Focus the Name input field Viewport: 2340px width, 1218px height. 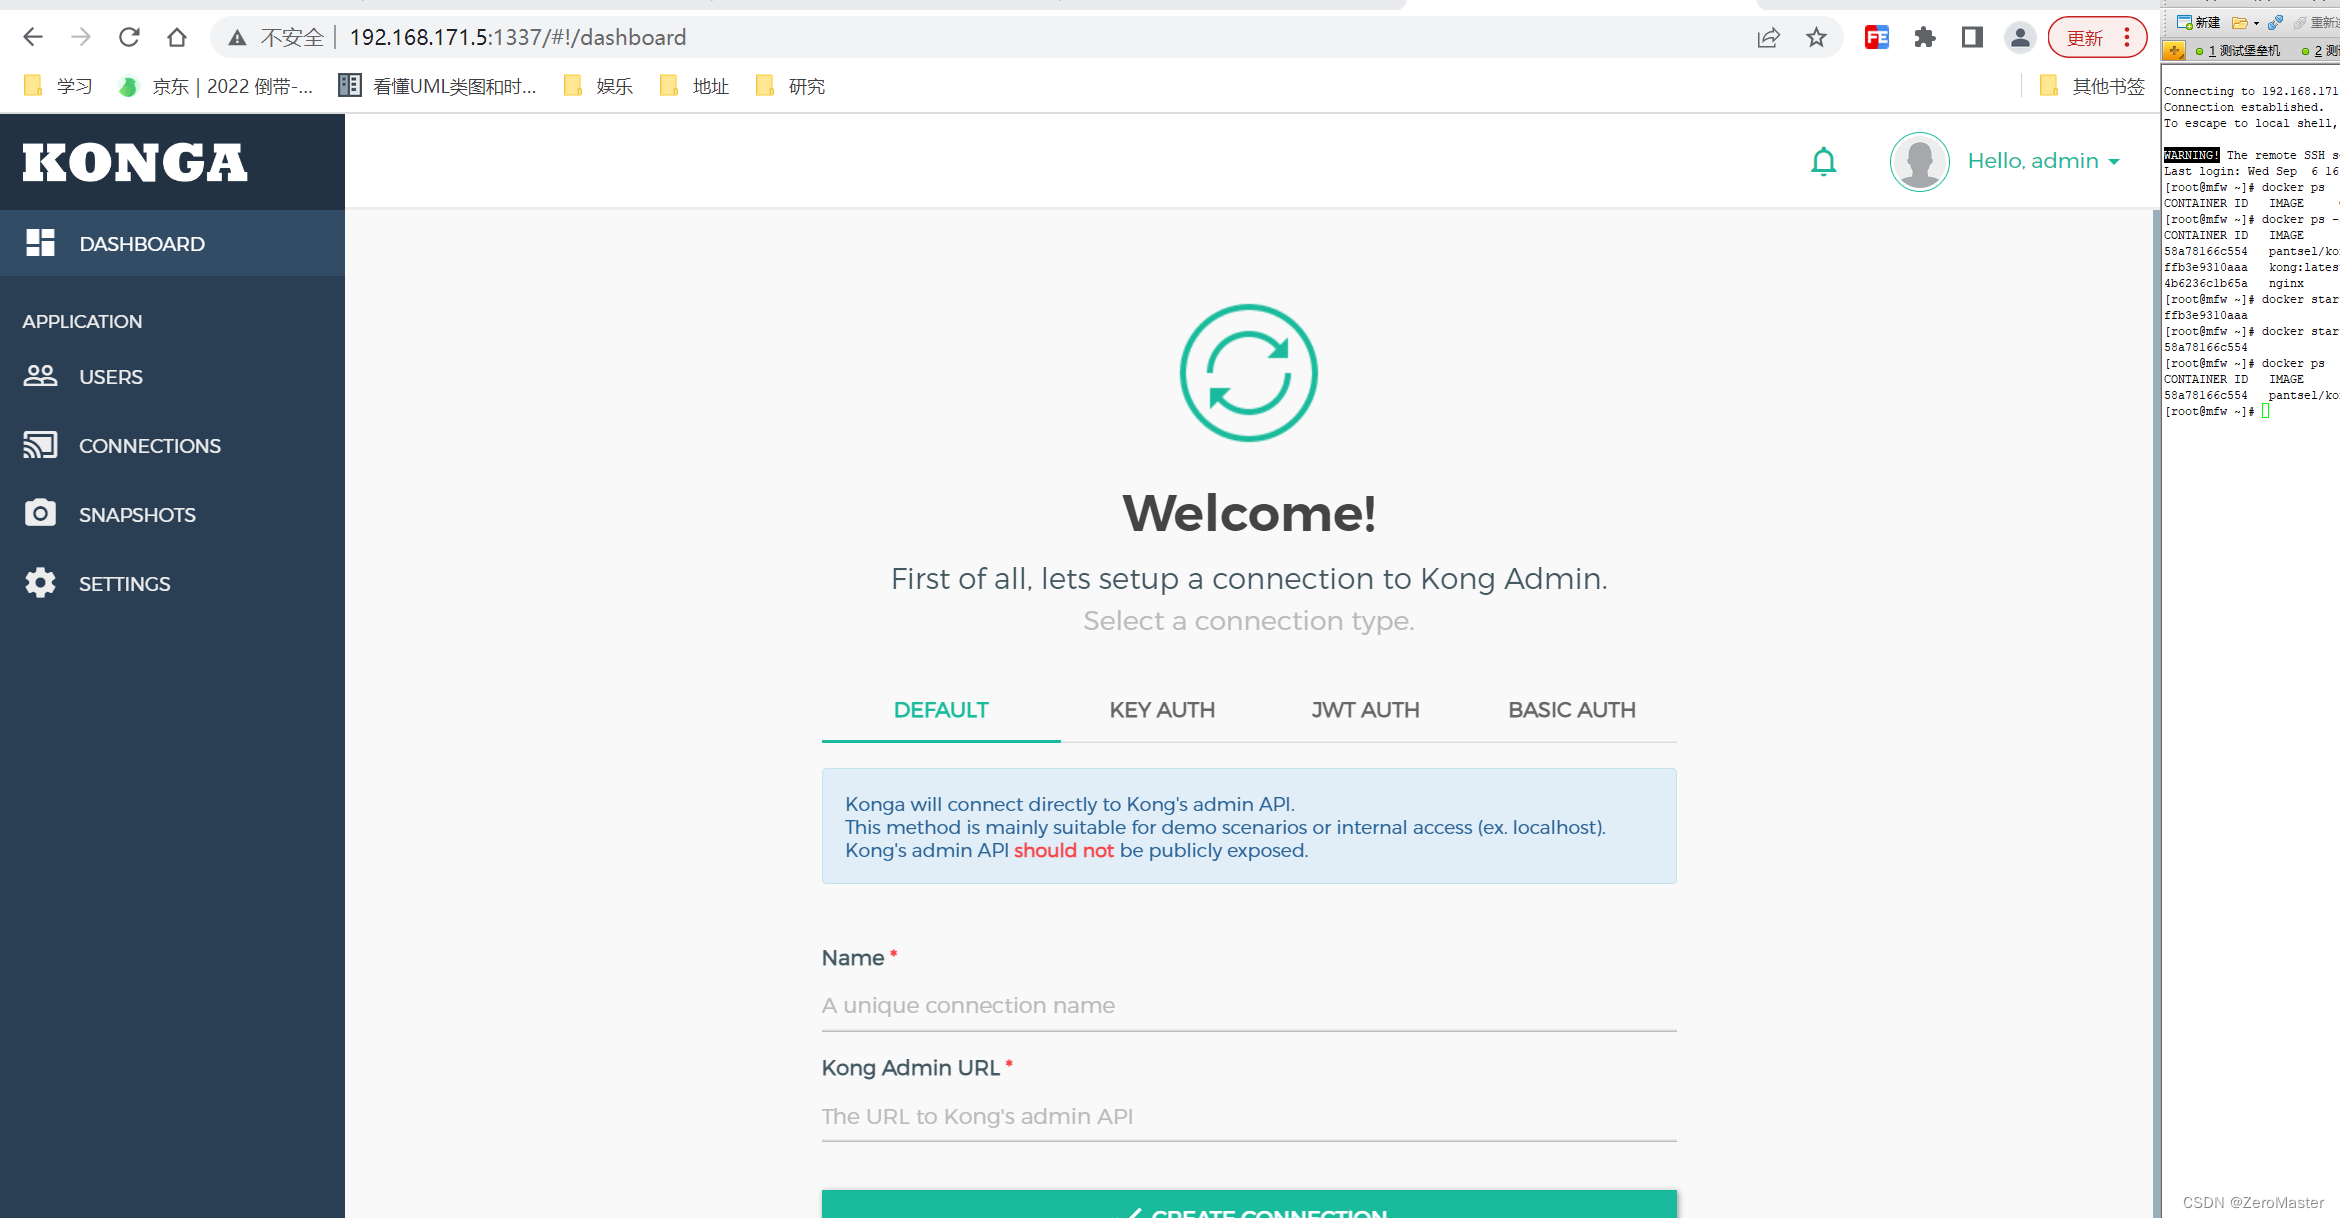point(1249,1006)
